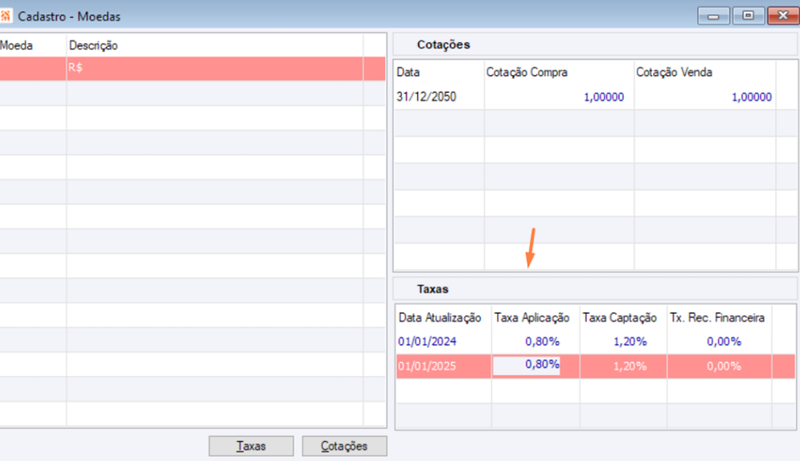Click the Cotações panel title
This screenshot has width=800, height=461.
[x=443, y=45]
